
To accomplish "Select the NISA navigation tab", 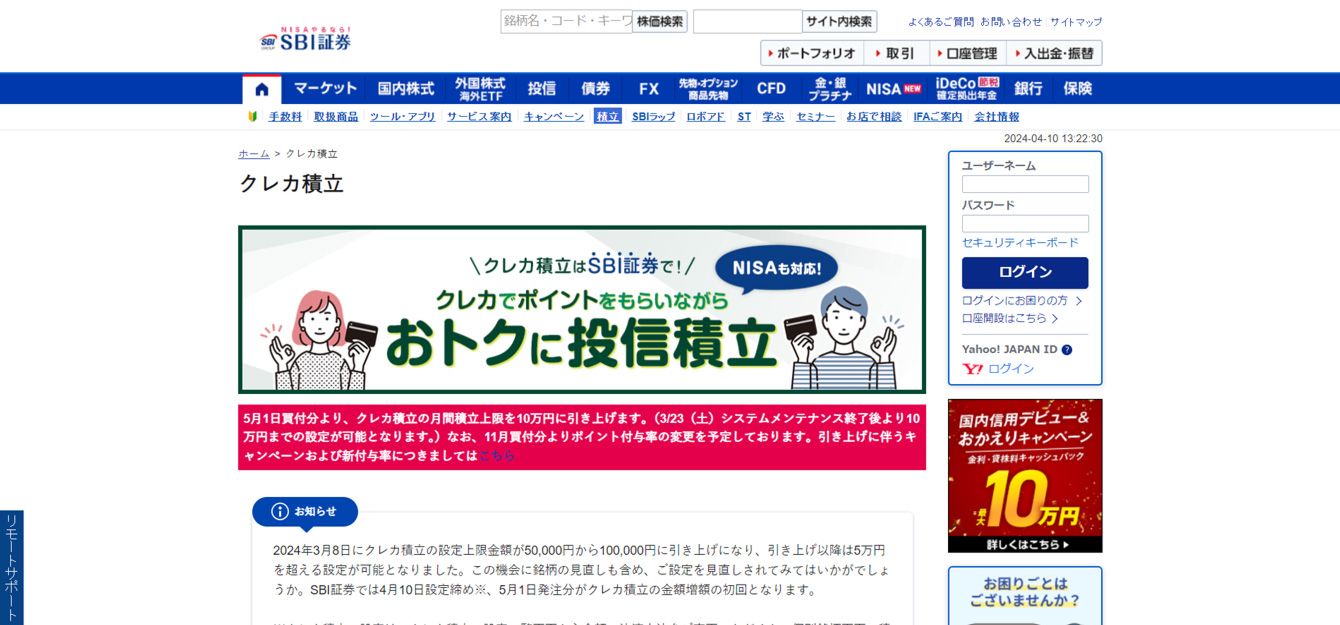I will tap(893, 88).
